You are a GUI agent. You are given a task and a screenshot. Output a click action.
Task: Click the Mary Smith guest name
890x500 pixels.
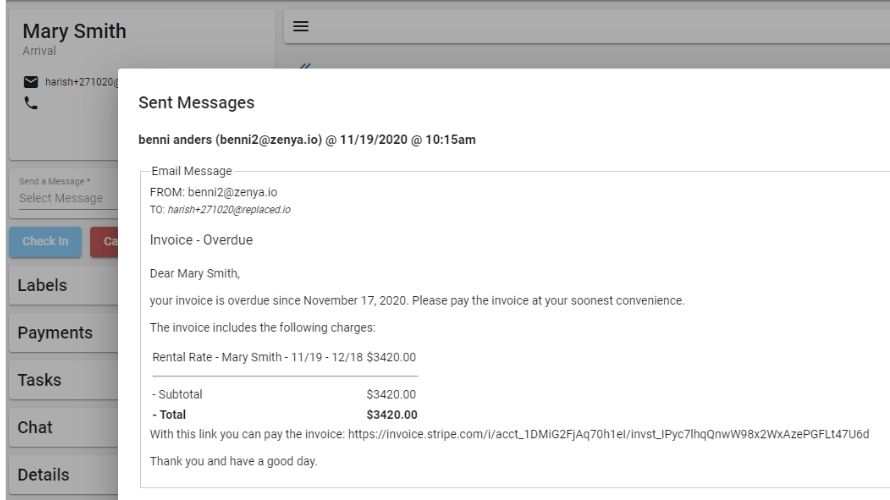pyautogui.click(x=74, y=31)
